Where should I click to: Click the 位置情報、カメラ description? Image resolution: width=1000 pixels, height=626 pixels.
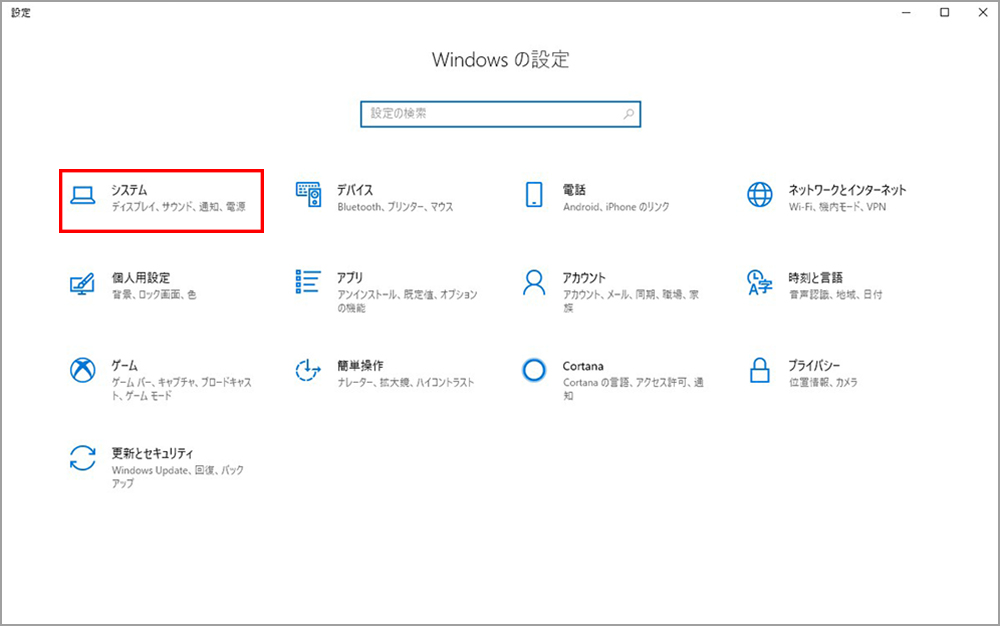click(823, 382)
